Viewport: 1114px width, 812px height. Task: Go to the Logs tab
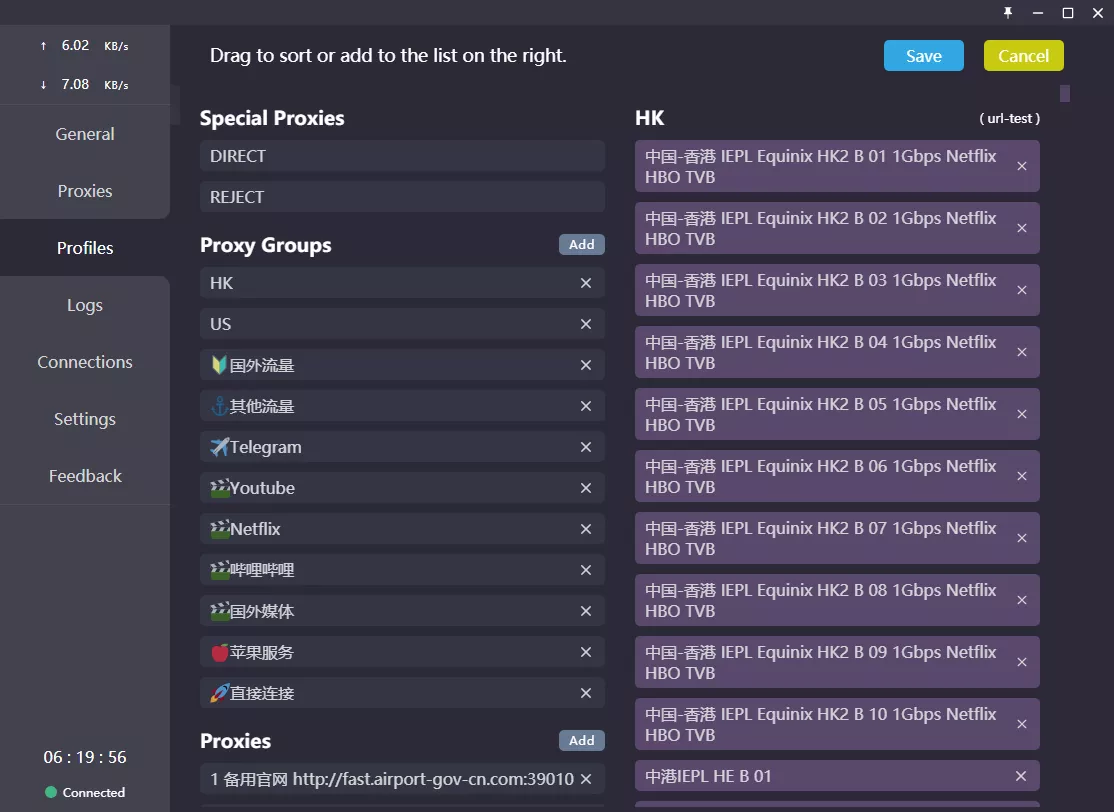point(85,305)
